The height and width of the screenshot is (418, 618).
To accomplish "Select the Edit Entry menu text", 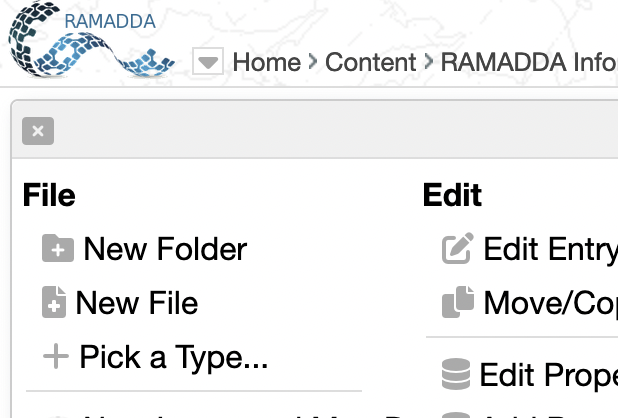I will tap(550, 248).
